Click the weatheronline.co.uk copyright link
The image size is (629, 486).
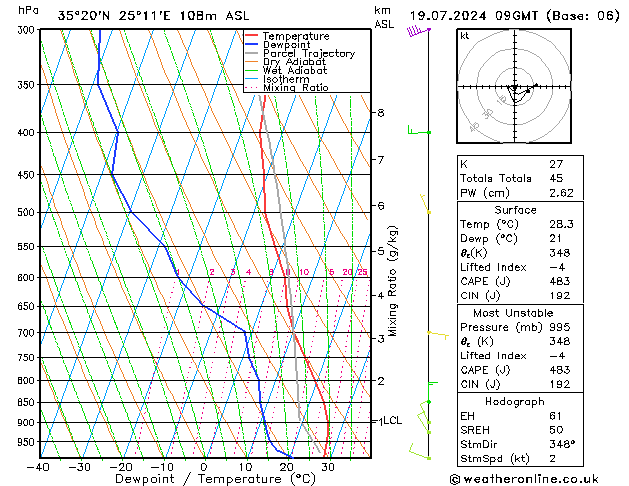524,479
